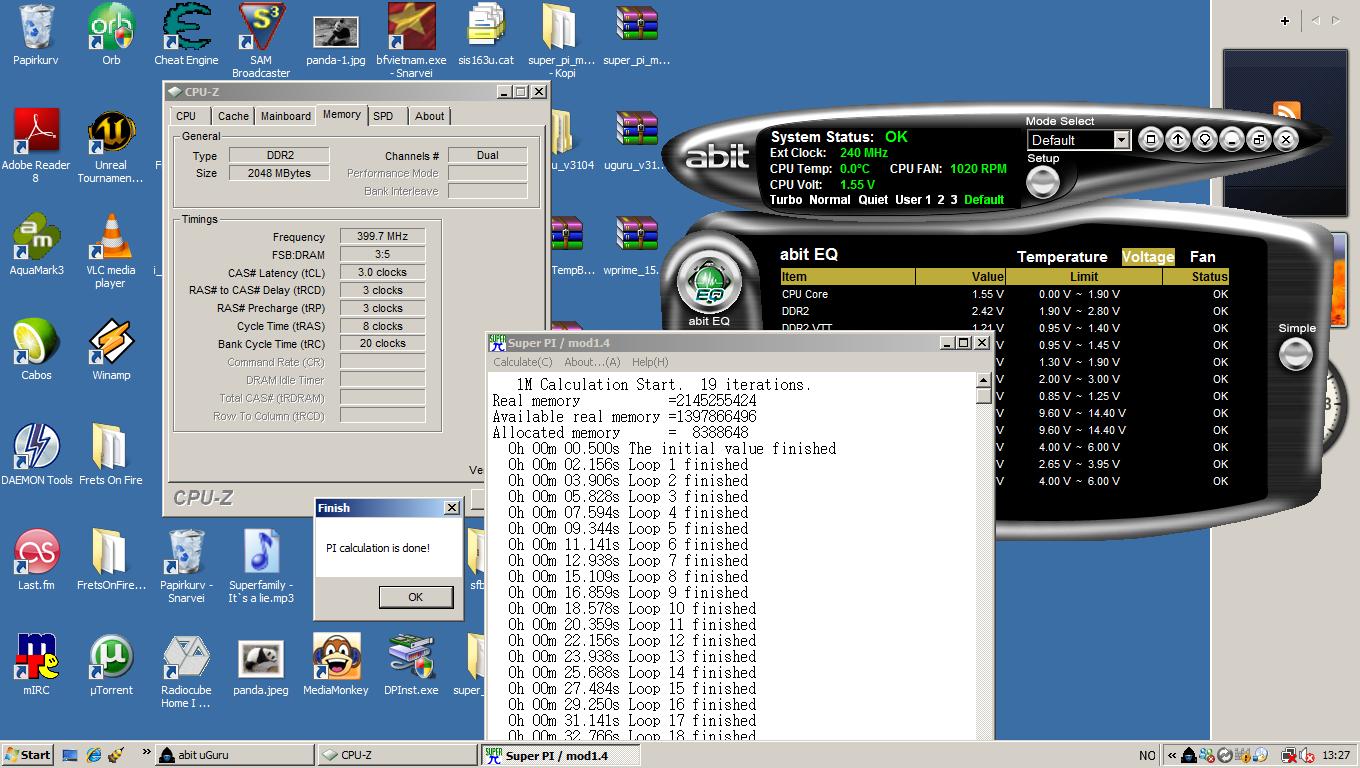This screenshot has height=768, width=1360.
Task: Click the 'CPU Core' row in abit EQ
Action: pos(1004,294)
